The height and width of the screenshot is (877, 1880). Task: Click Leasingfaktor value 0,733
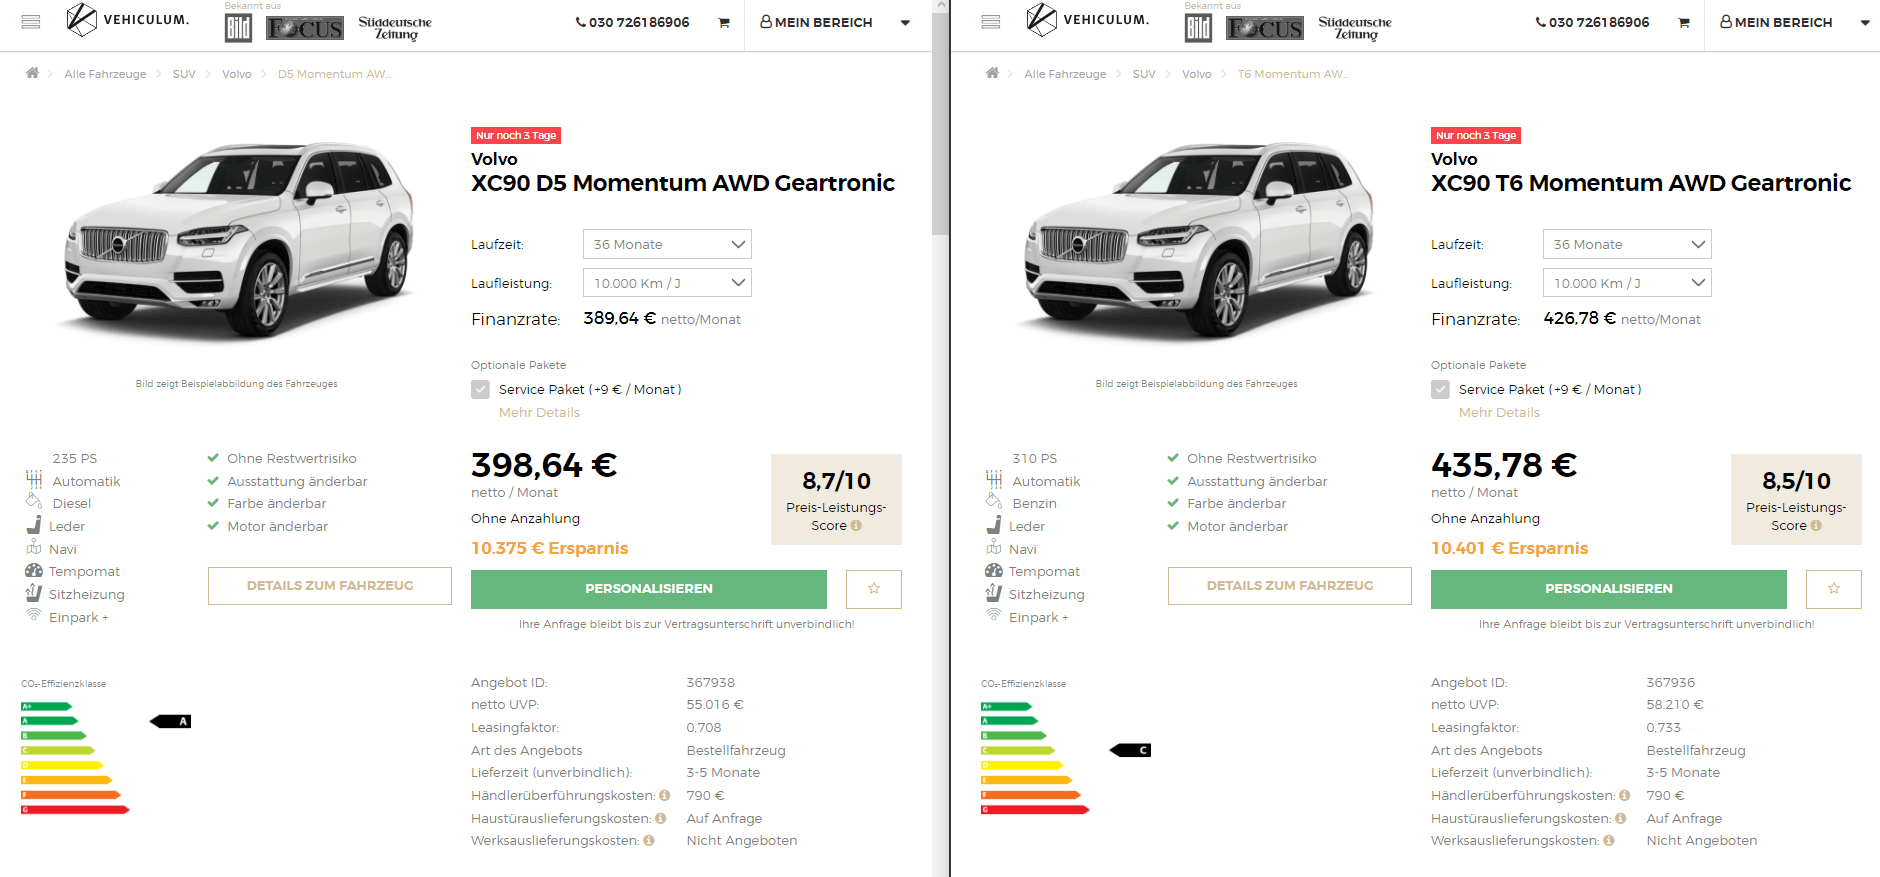tap(1664, 728)
